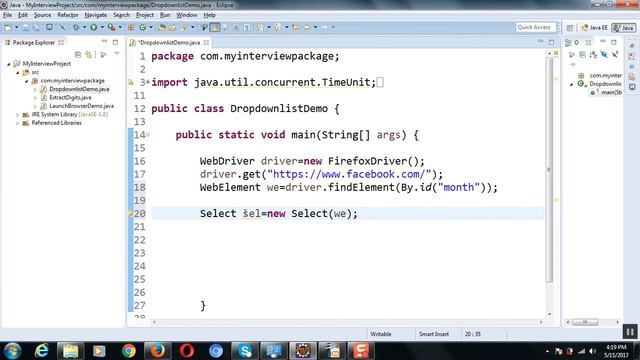Click the Chrome icon in taskbar

129,351
